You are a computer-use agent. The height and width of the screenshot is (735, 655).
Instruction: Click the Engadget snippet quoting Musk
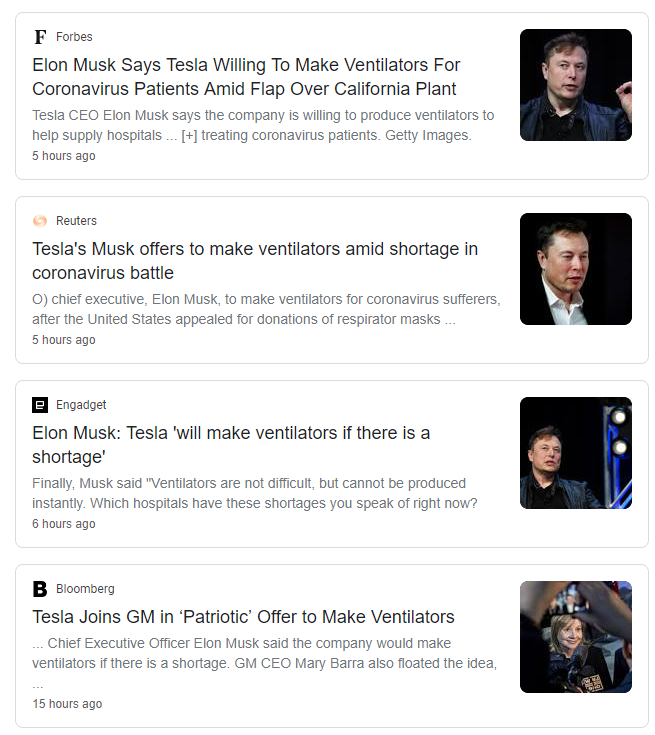coord(255,493)
